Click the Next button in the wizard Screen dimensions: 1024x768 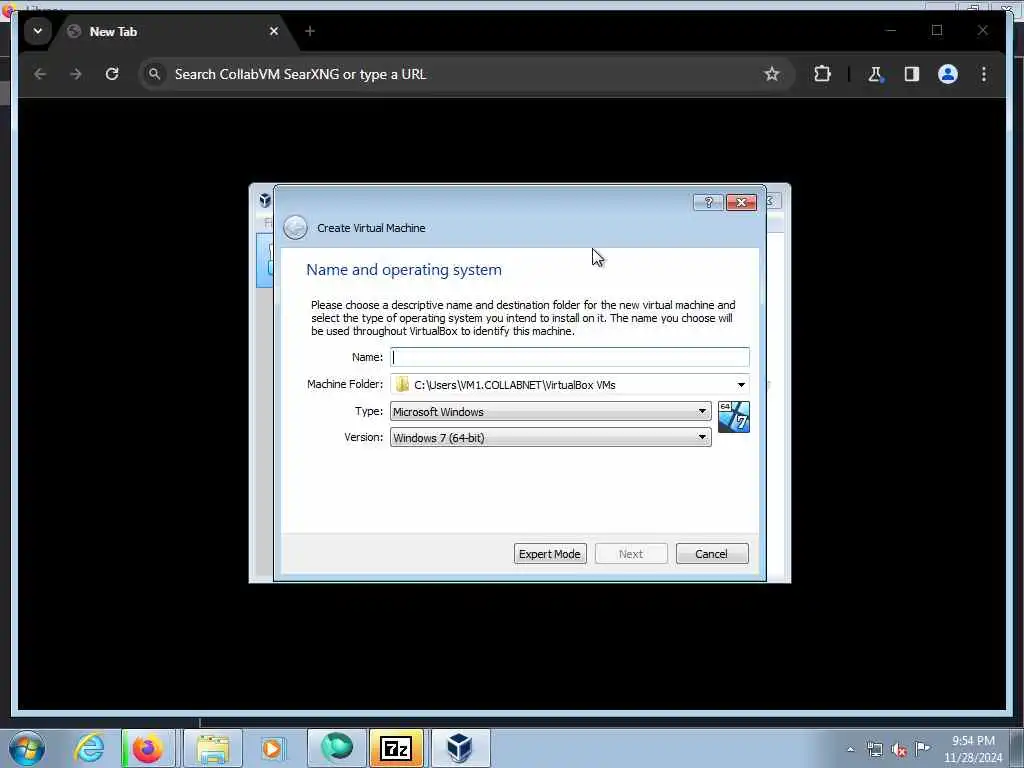click(631, 554)
